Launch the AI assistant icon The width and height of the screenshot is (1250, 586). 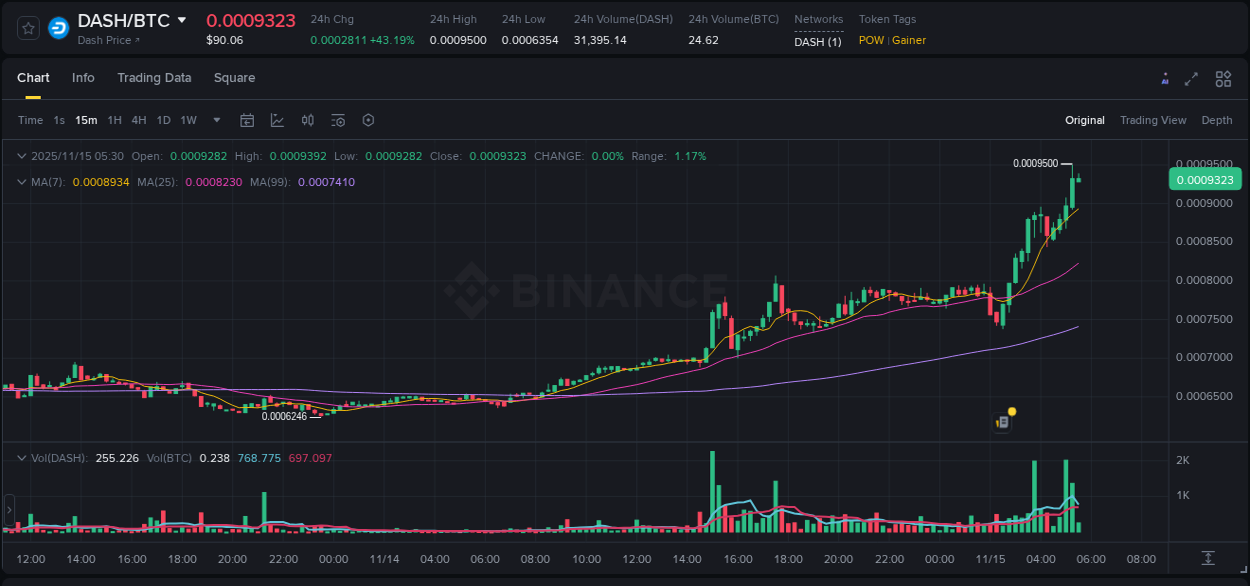point(1164,78)
